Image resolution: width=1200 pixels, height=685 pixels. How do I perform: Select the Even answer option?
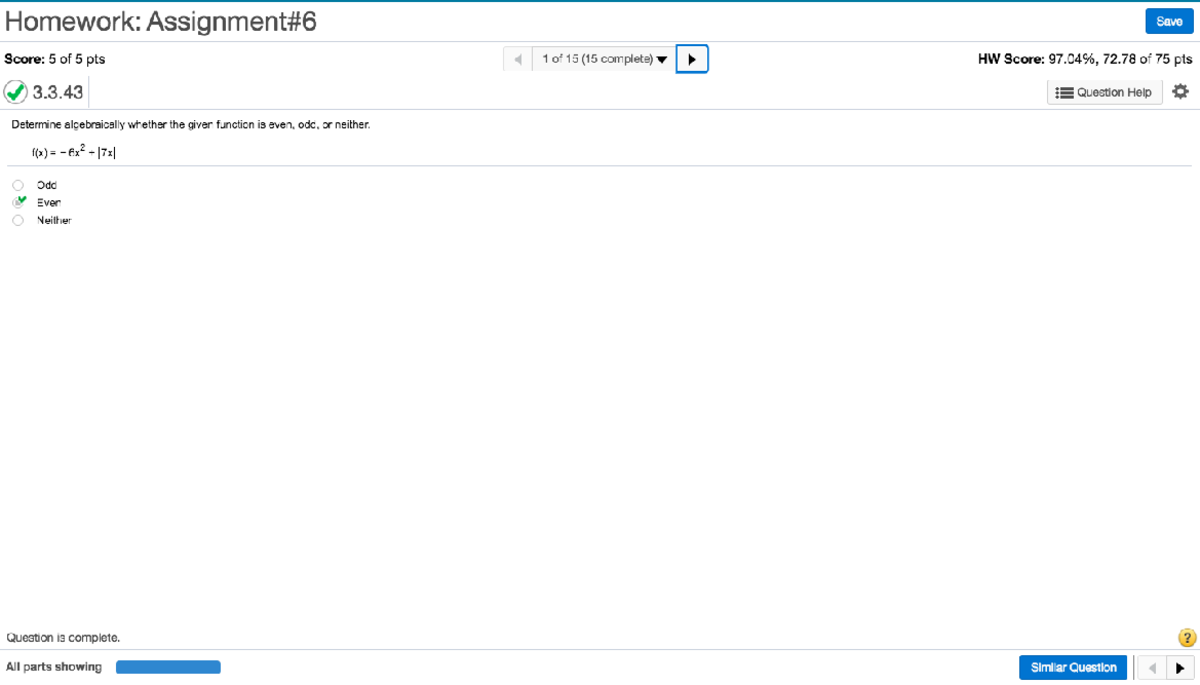(x=17, y=202)
